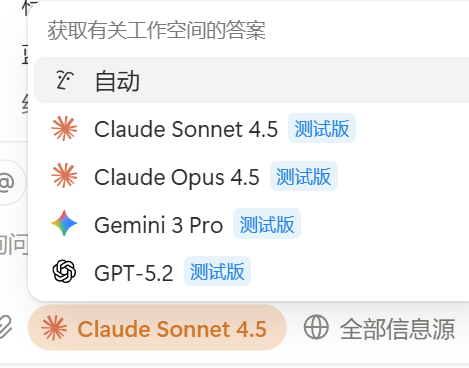This screenshot has width=469, height=368.
Task: Open the 全部信息源 sources selector
Action: coord(379,328)
